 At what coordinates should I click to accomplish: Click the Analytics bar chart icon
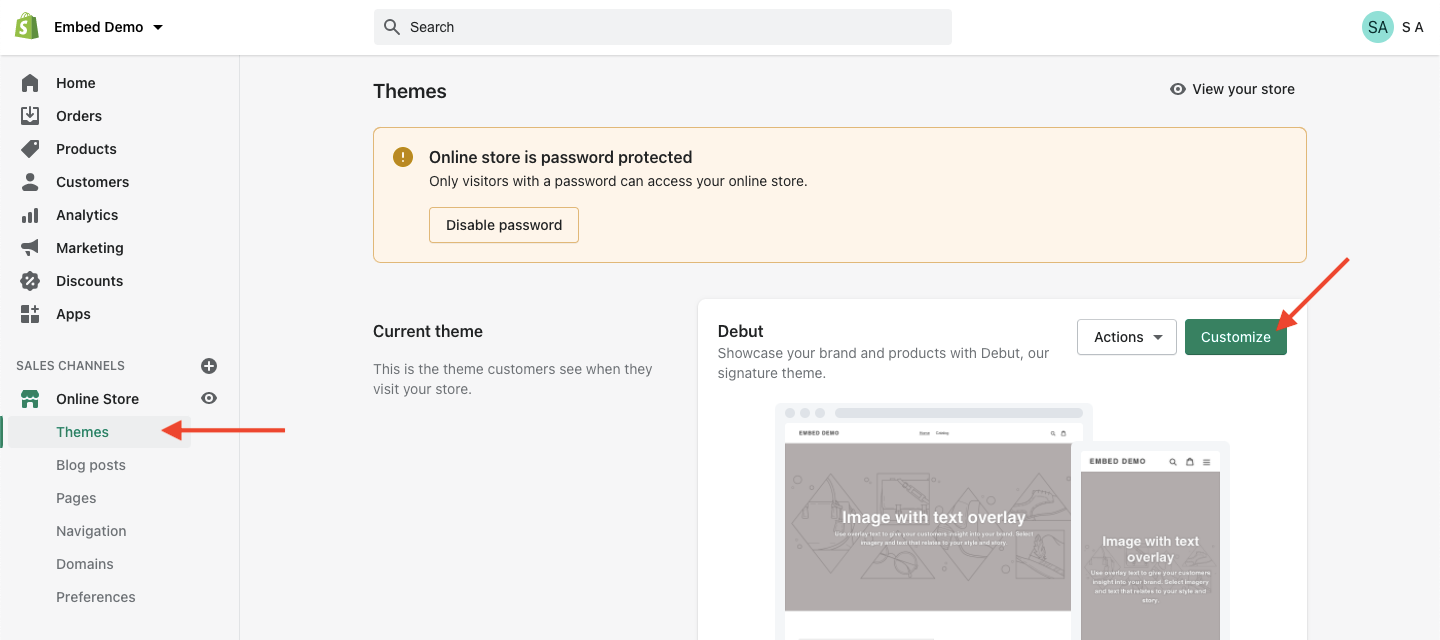tap(30, 215)
